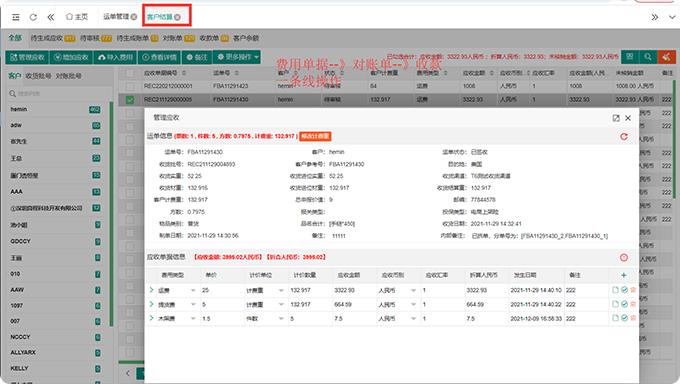Click the green plus icon to add fee row
Screen dimensions: 680x384
624,275
